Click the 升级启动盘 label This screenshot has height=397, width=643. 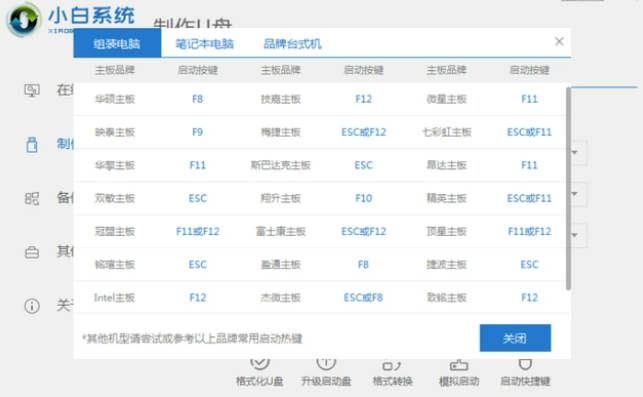pyautogui.click(x=326, y=381)
